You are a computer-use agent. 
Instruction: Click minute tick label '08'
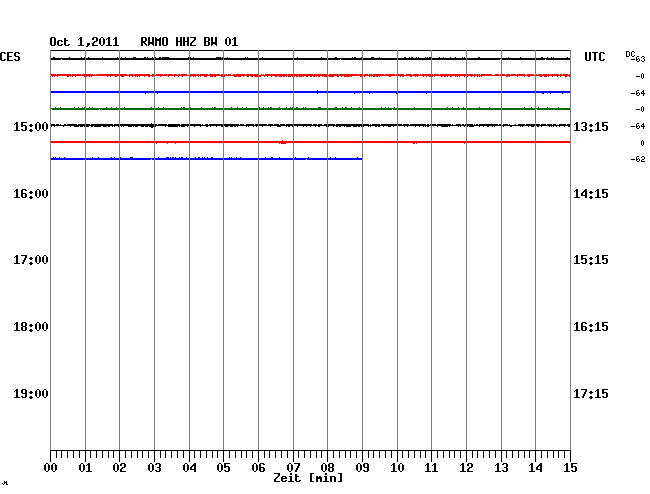pos(327,468)
